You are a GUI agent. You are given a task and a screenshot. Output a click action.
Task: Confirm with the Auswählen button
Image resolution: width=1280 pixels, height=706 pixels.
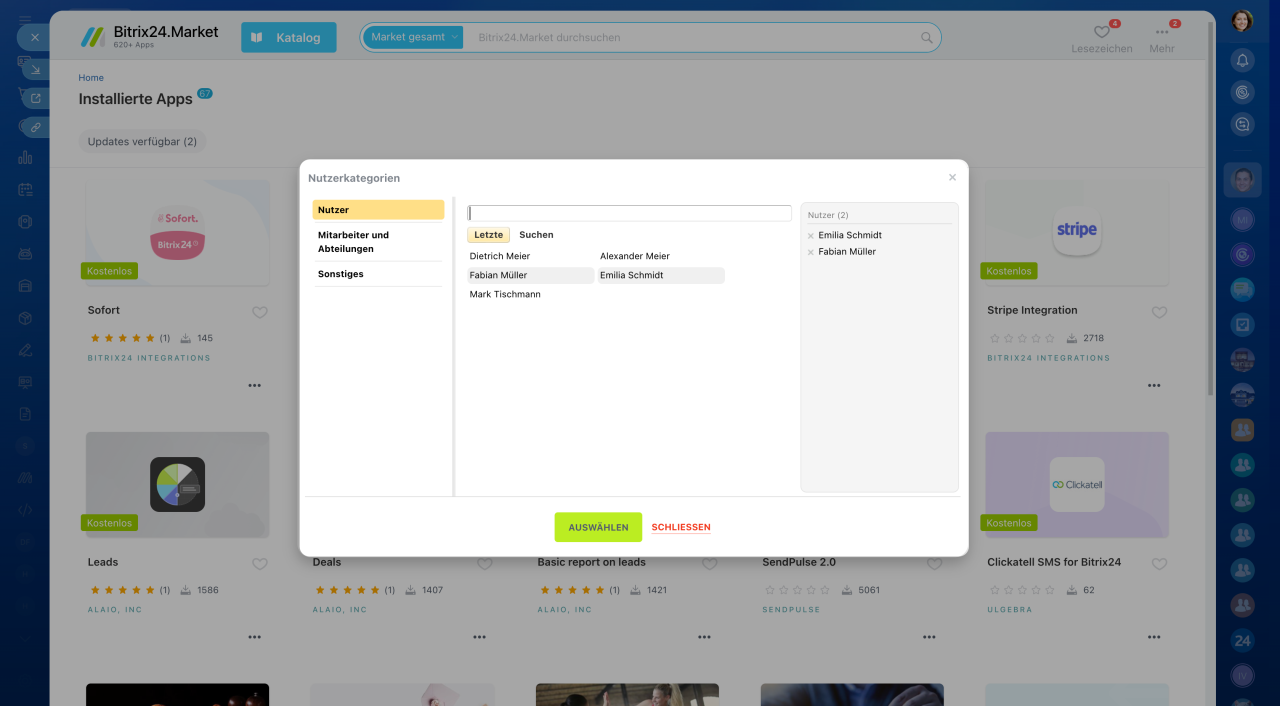598,527
